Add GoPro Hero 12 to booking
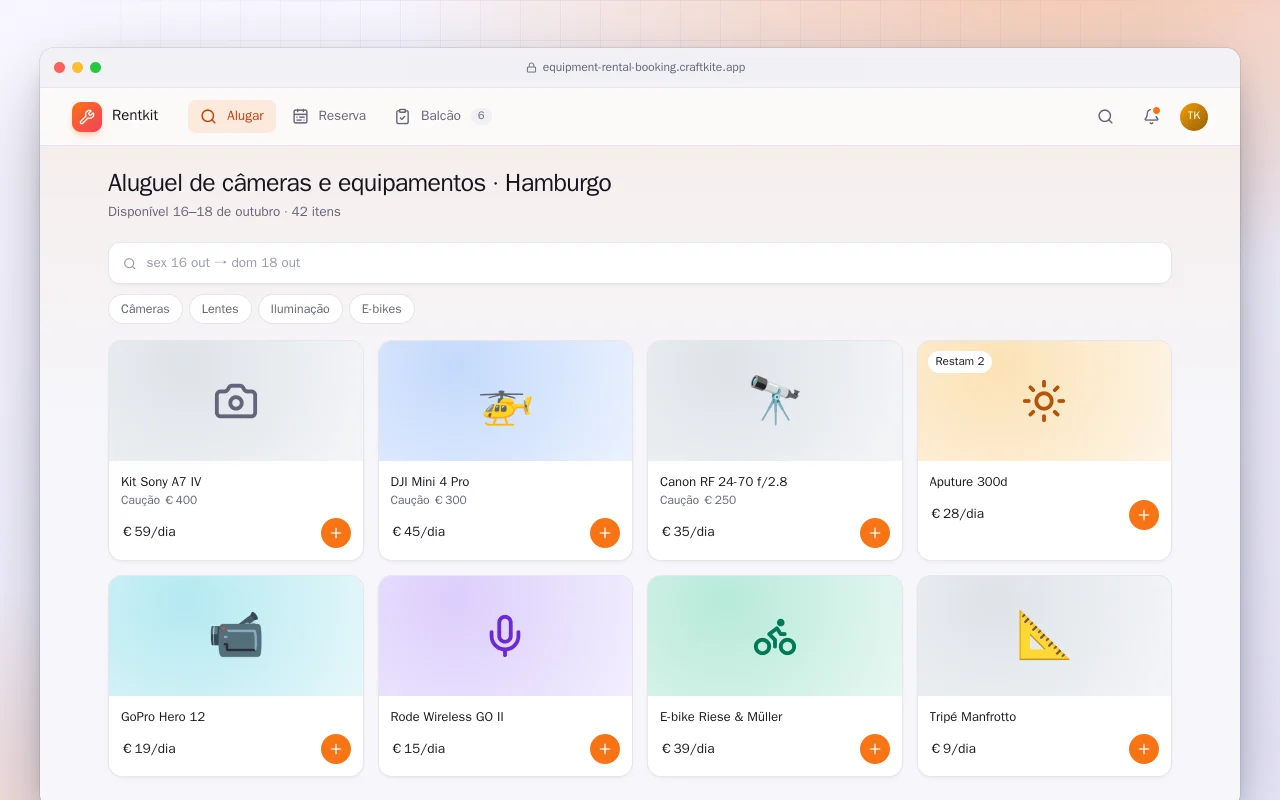Viewport: 1280px width, 800px height. tap(336, 749)
